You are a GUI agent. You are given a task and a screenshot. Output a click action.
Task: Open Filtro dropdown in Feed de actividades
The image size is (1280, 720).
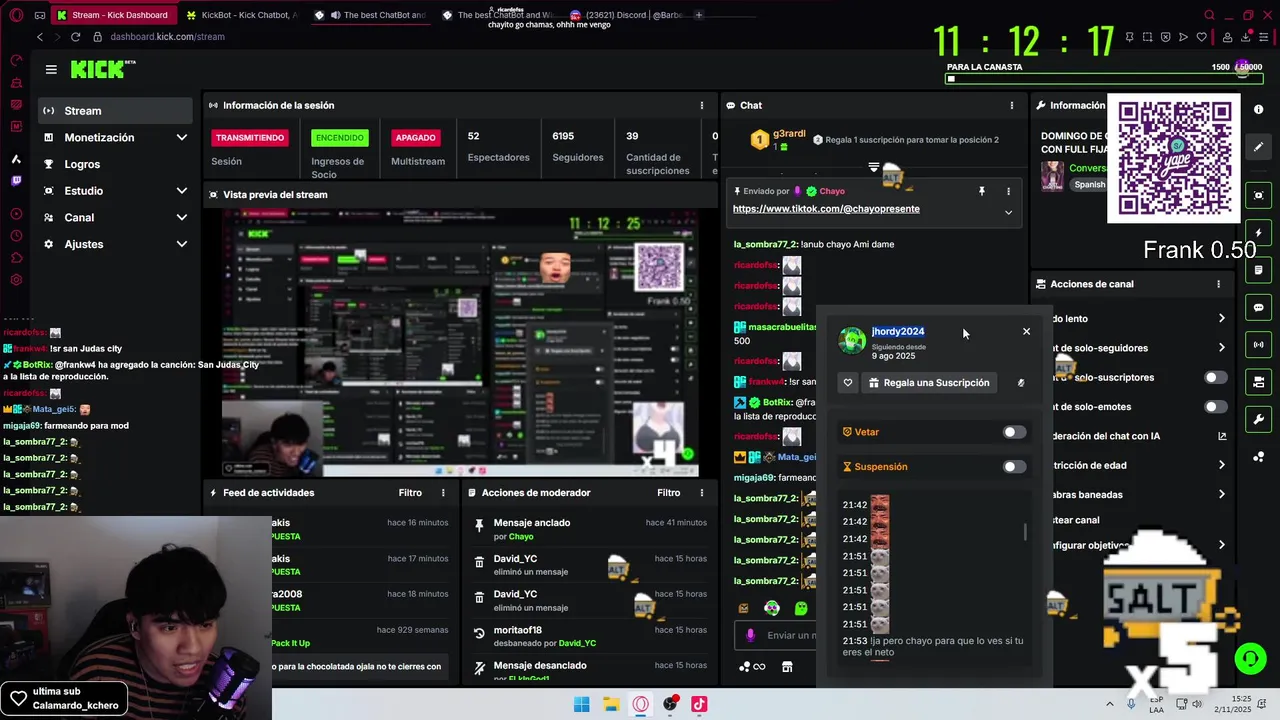point(410,492)
